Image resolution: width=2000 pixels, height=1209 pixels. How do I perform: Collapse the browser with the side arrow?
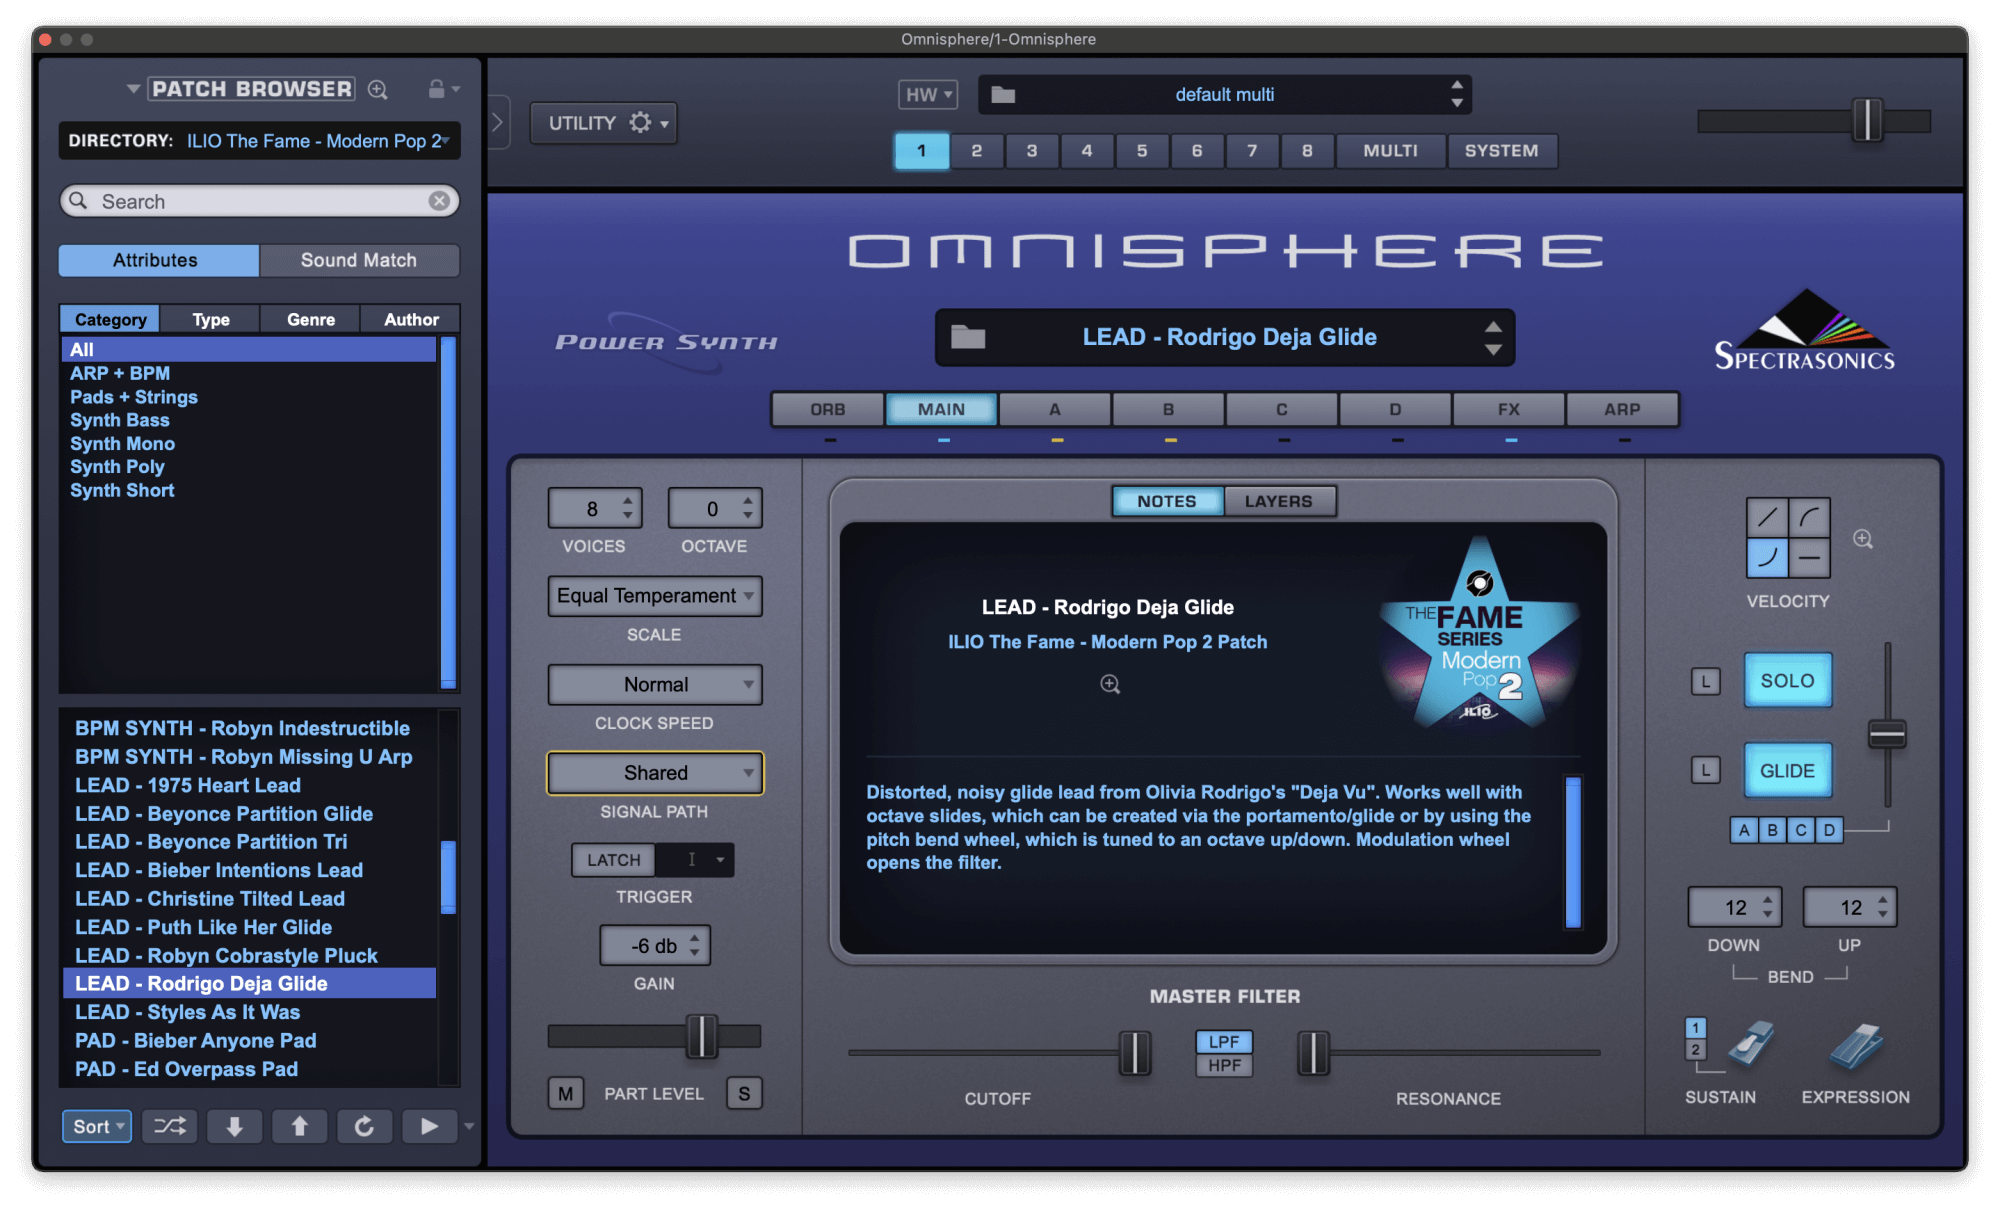pos(498,122)
